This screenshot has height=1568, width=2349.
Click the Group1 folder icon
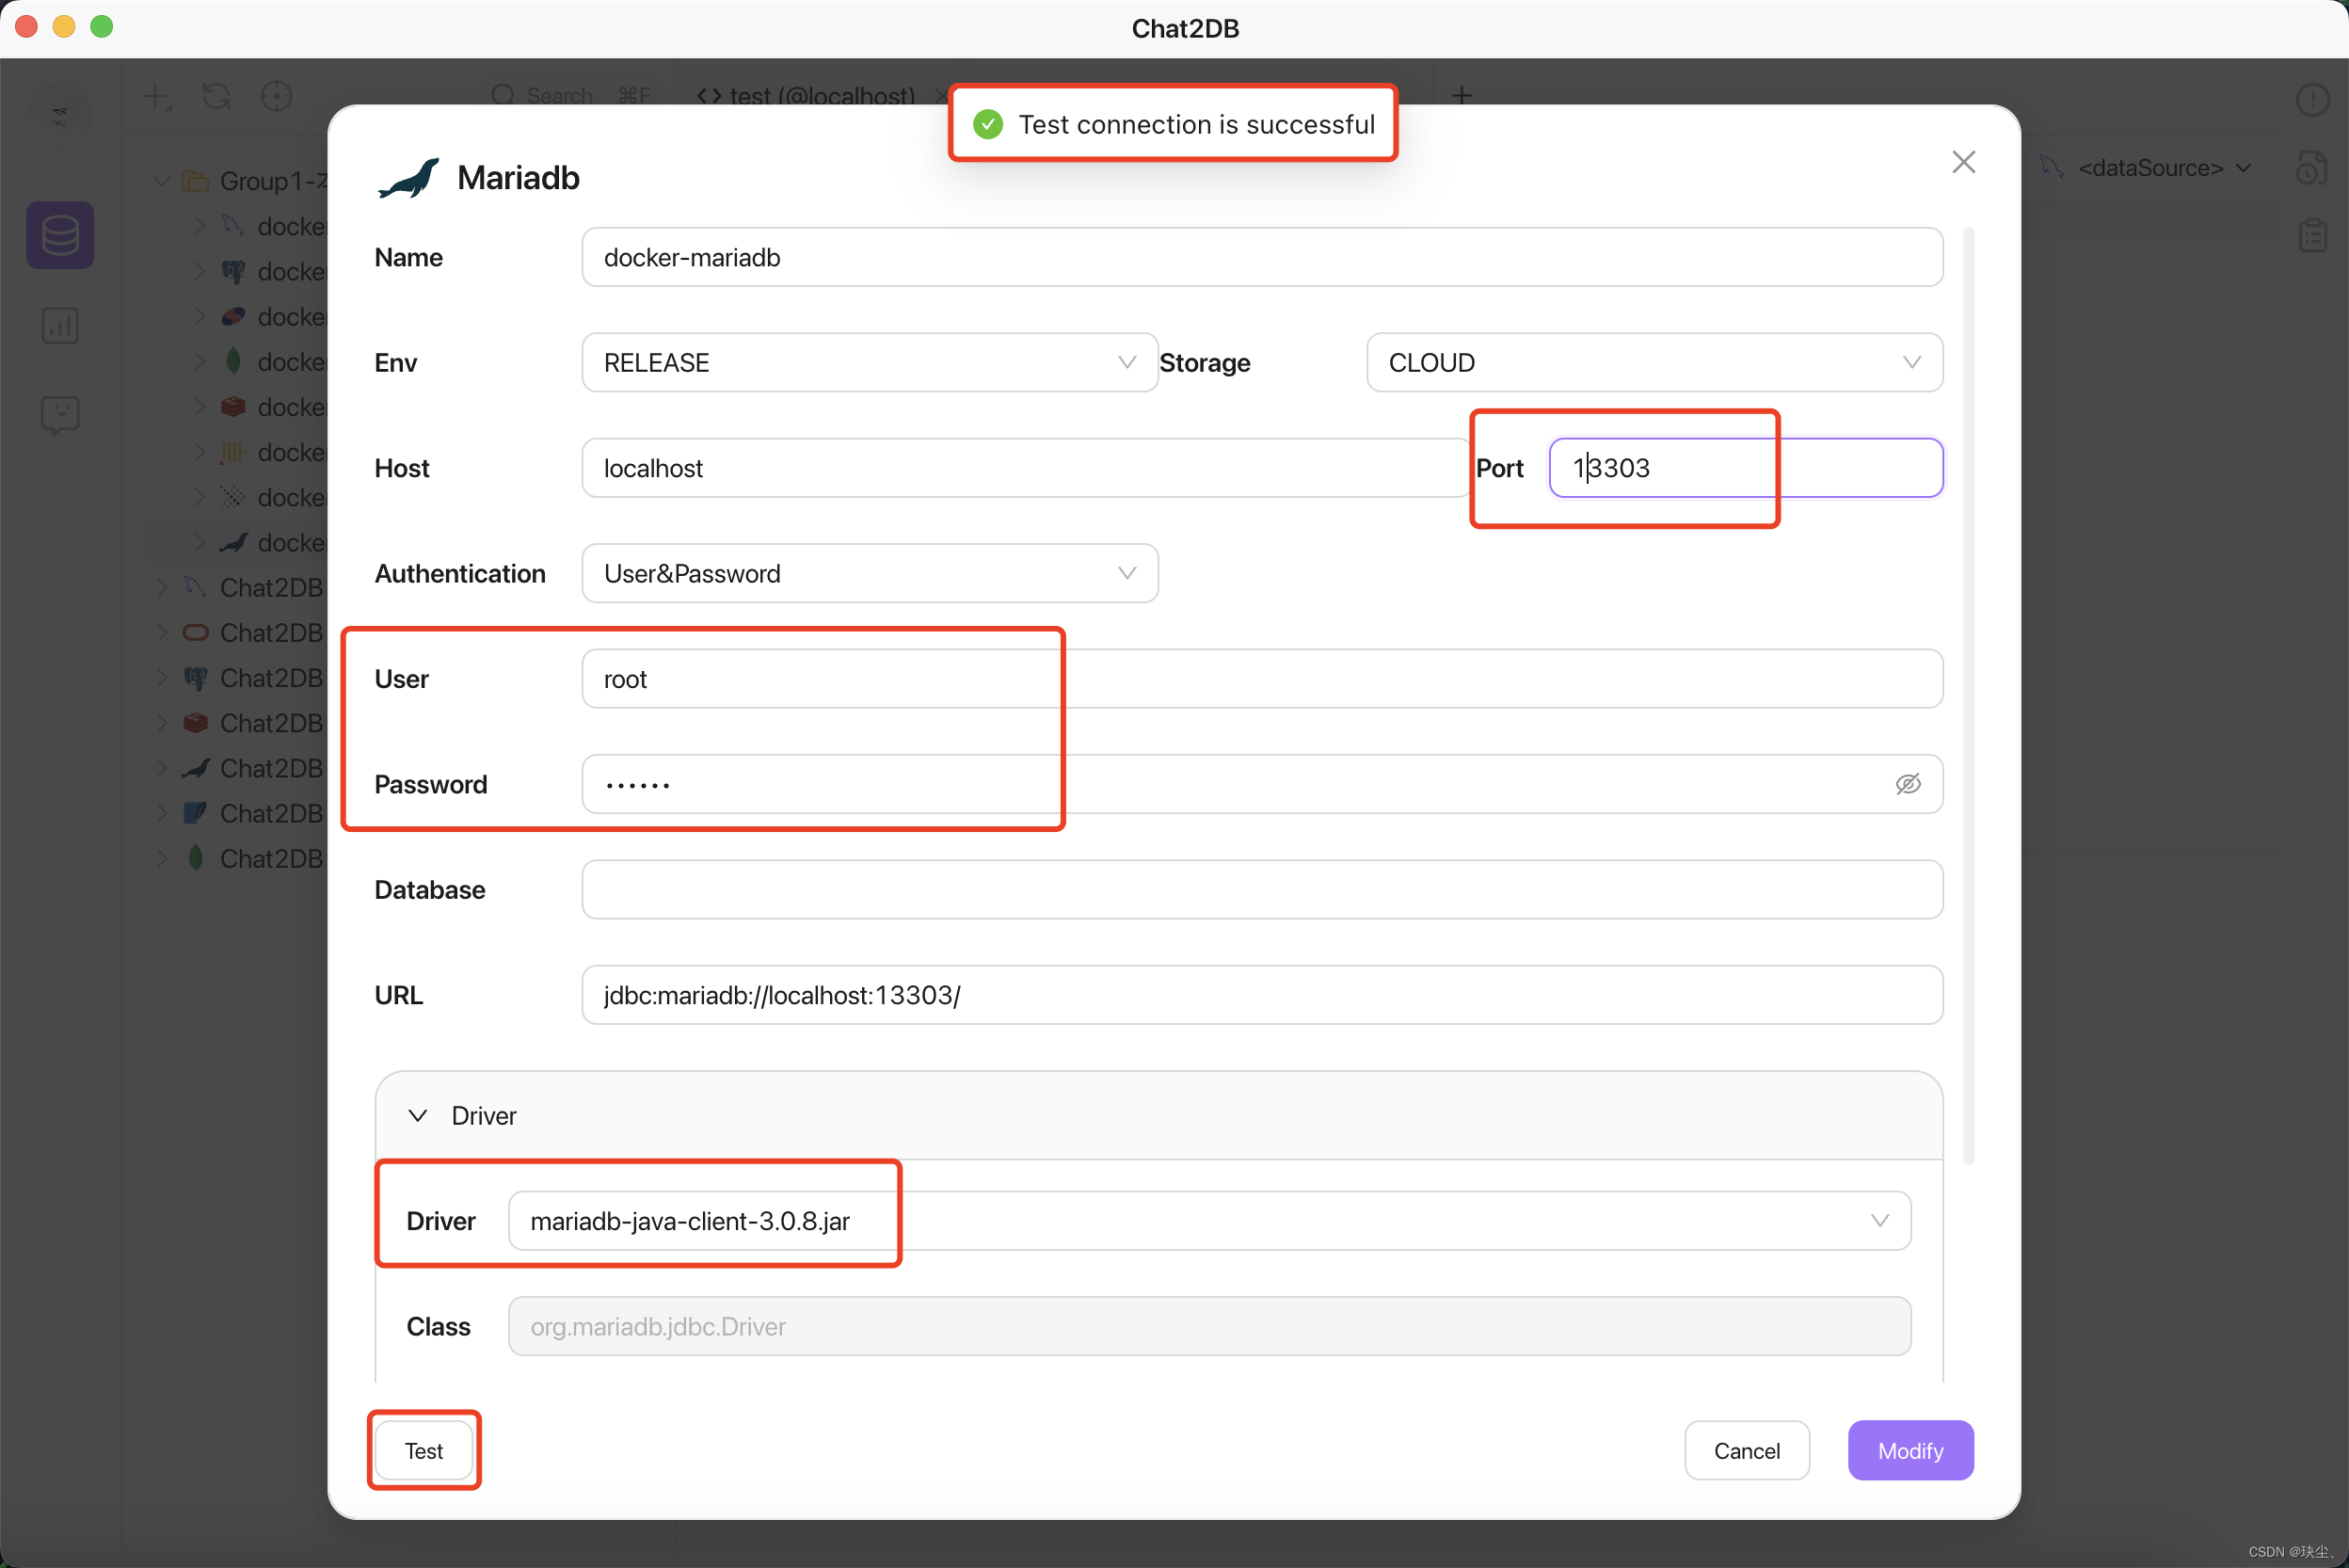pos(196,181)
